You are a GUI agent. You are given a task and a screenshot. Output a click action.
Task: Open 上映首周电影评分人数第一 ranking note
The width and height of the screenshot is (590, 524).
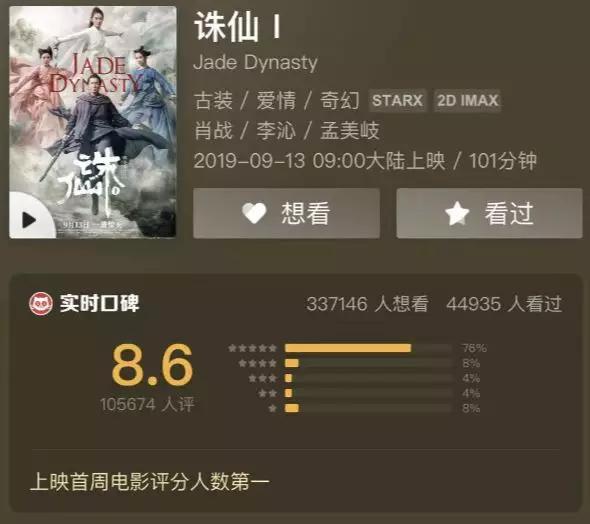[150, 482]
